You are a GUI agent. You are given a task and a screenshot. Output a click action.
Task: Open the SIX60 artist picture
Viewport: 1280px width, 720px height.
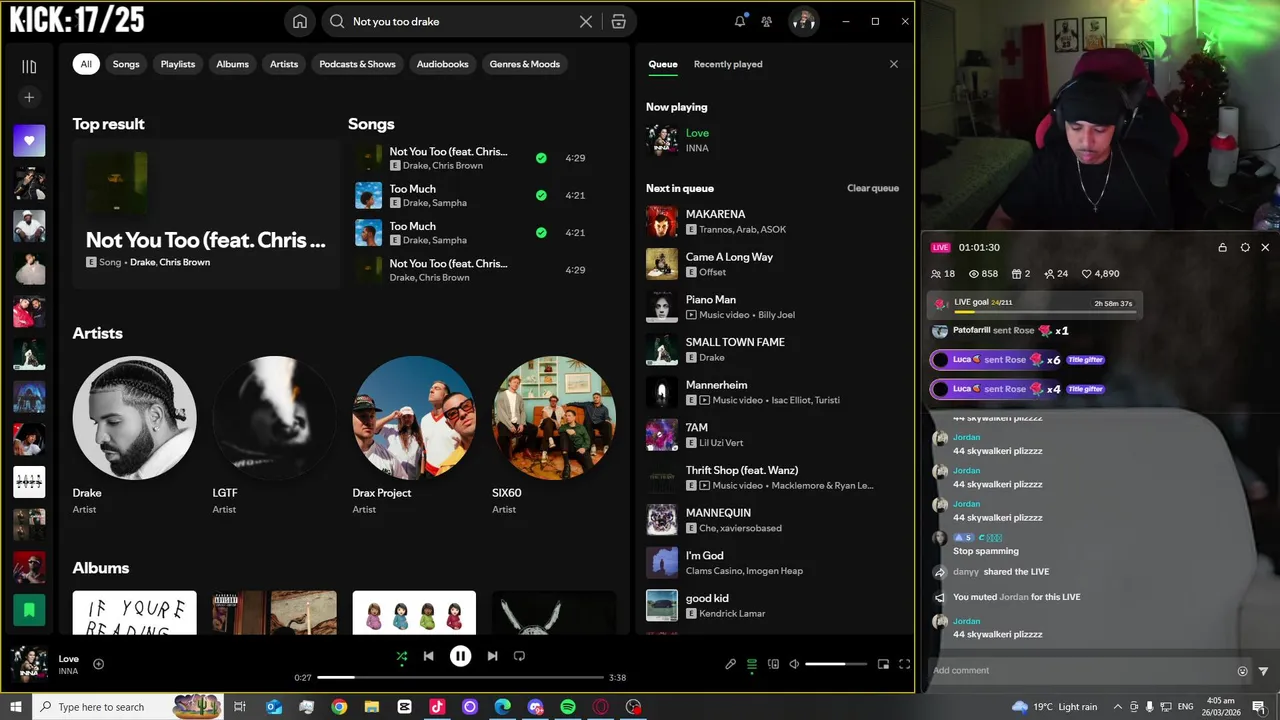tap(554, 418)
